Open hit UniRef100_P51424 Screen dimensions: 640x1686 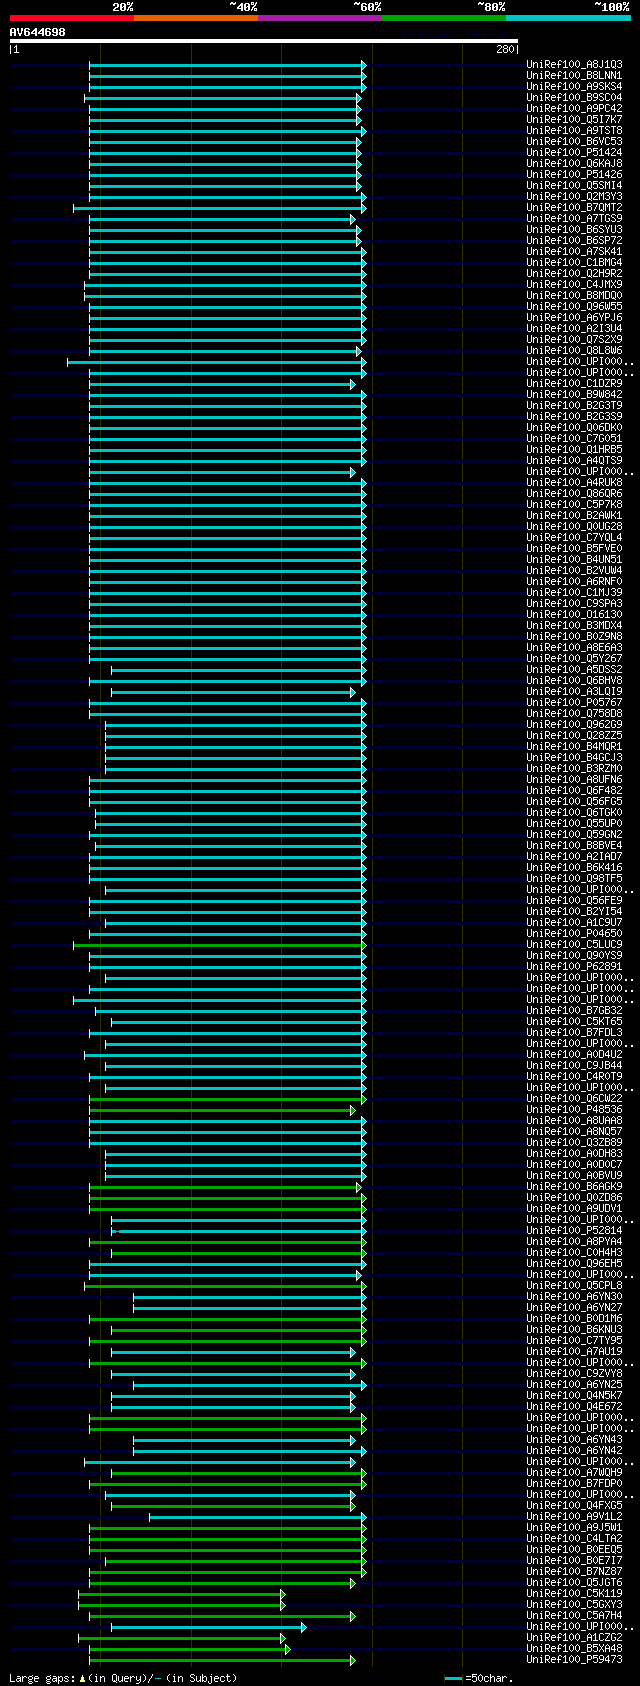point(574,153)
